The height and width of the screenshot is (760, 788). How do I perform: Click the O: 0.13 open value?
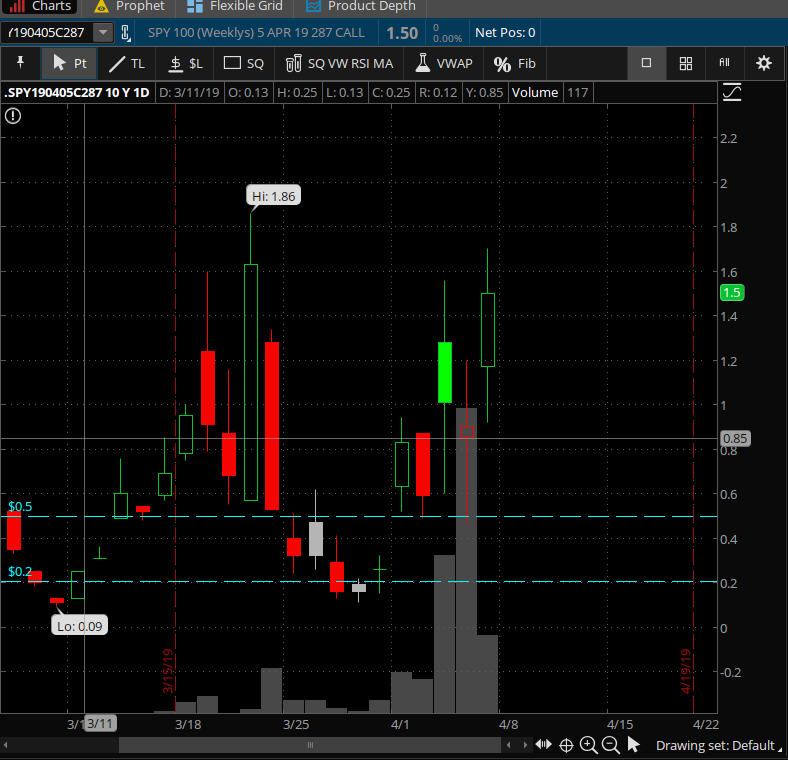click(x=248, y=92)
